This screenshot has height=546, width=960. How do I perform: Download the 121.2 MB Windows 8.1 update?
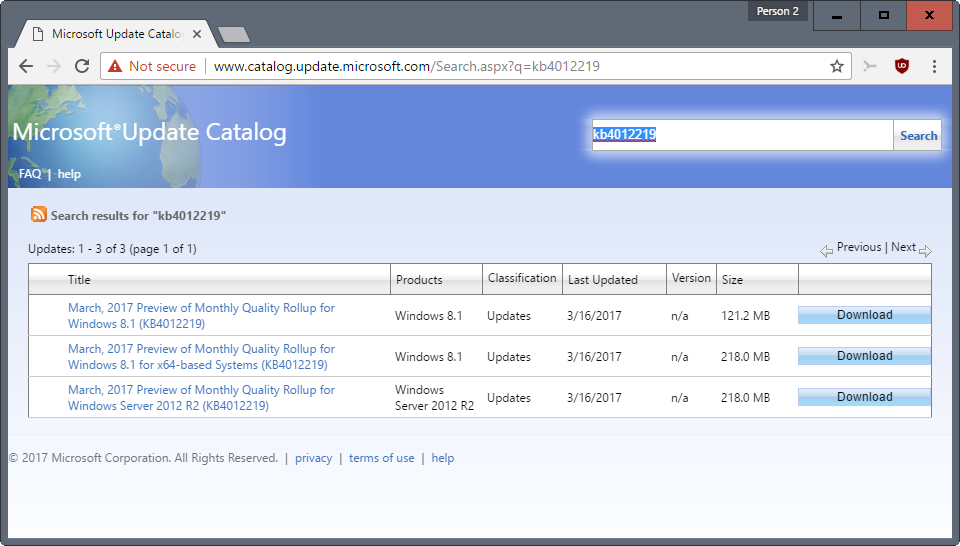864,315
